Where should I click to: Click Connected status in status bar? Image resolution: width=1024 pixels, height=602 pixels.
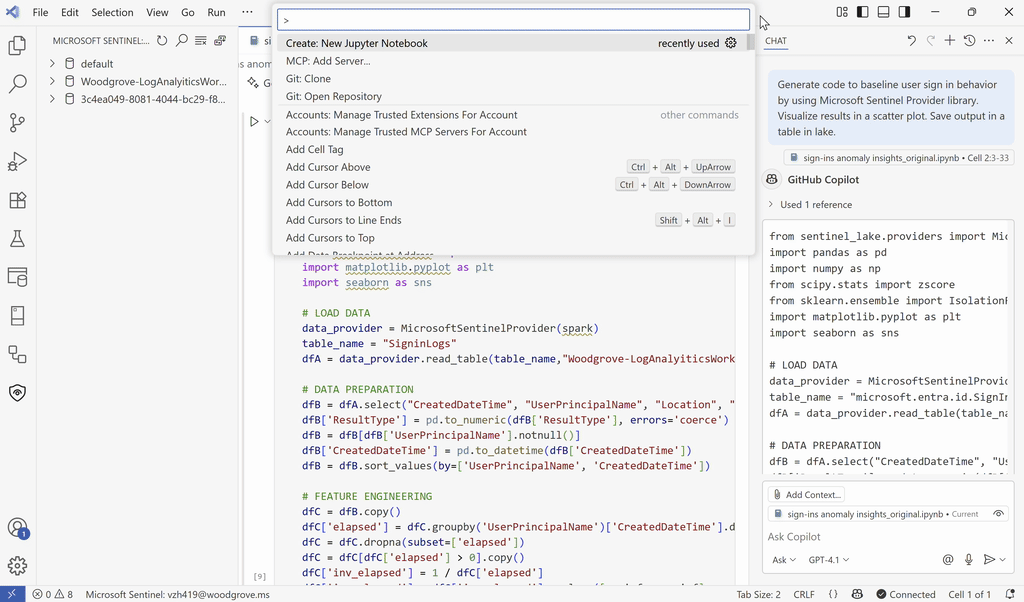tap(905, 594)
